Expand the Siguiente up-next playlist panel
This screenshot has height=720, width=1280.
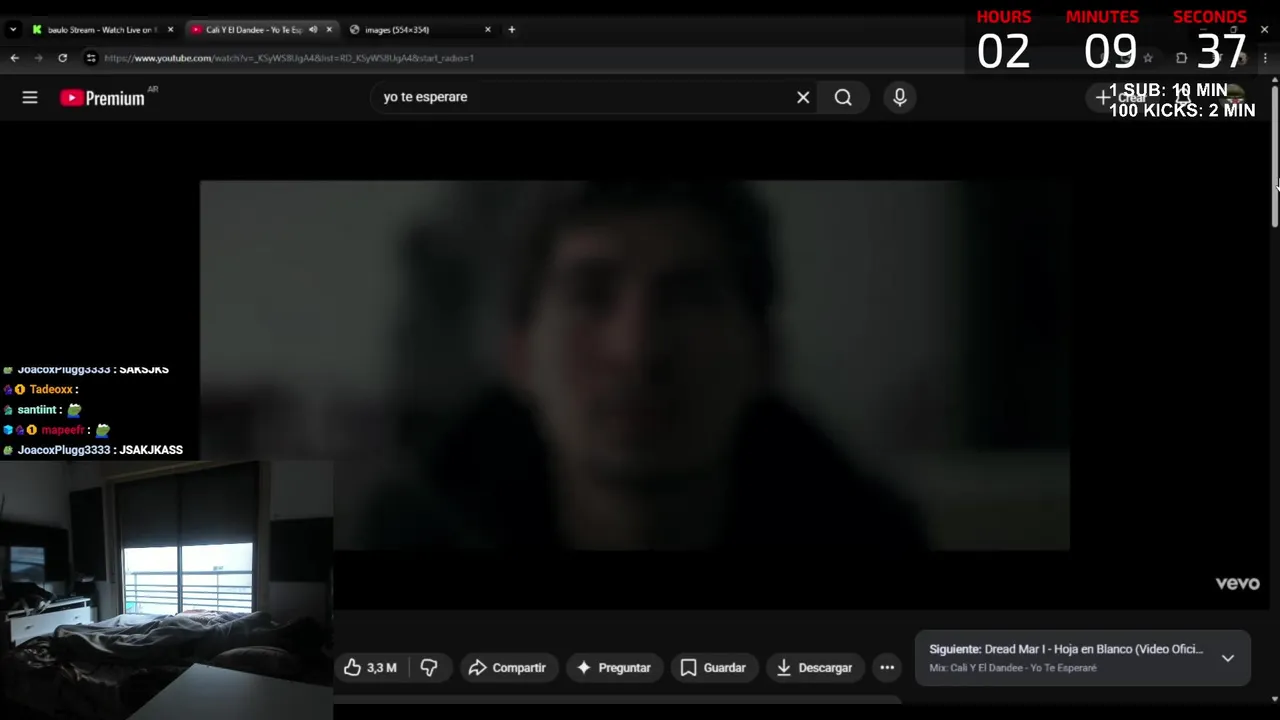click(x=1228, y=658)
